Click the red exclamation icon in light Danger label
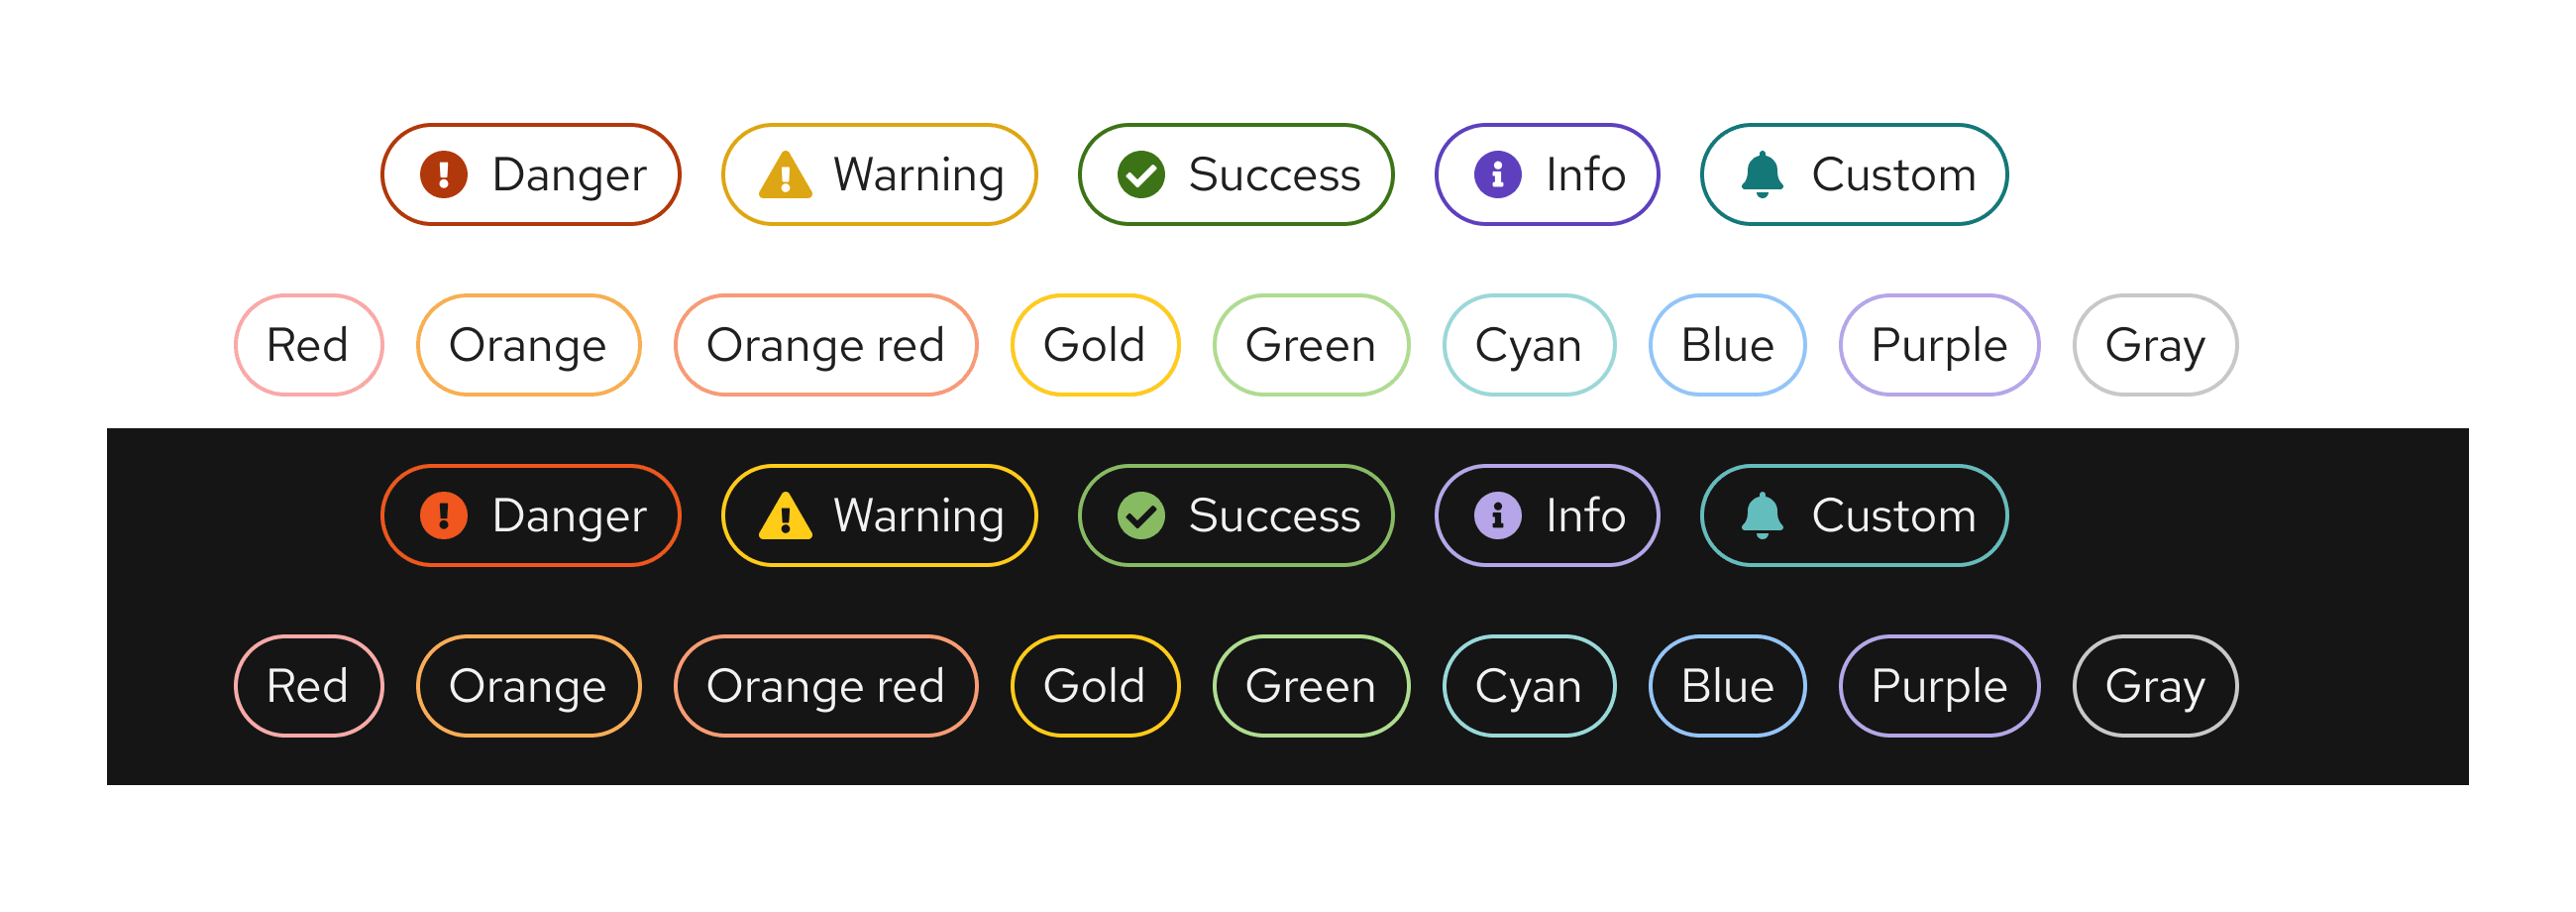The image size is (2576, 912). pyautogui.click(x=443, y=175)
